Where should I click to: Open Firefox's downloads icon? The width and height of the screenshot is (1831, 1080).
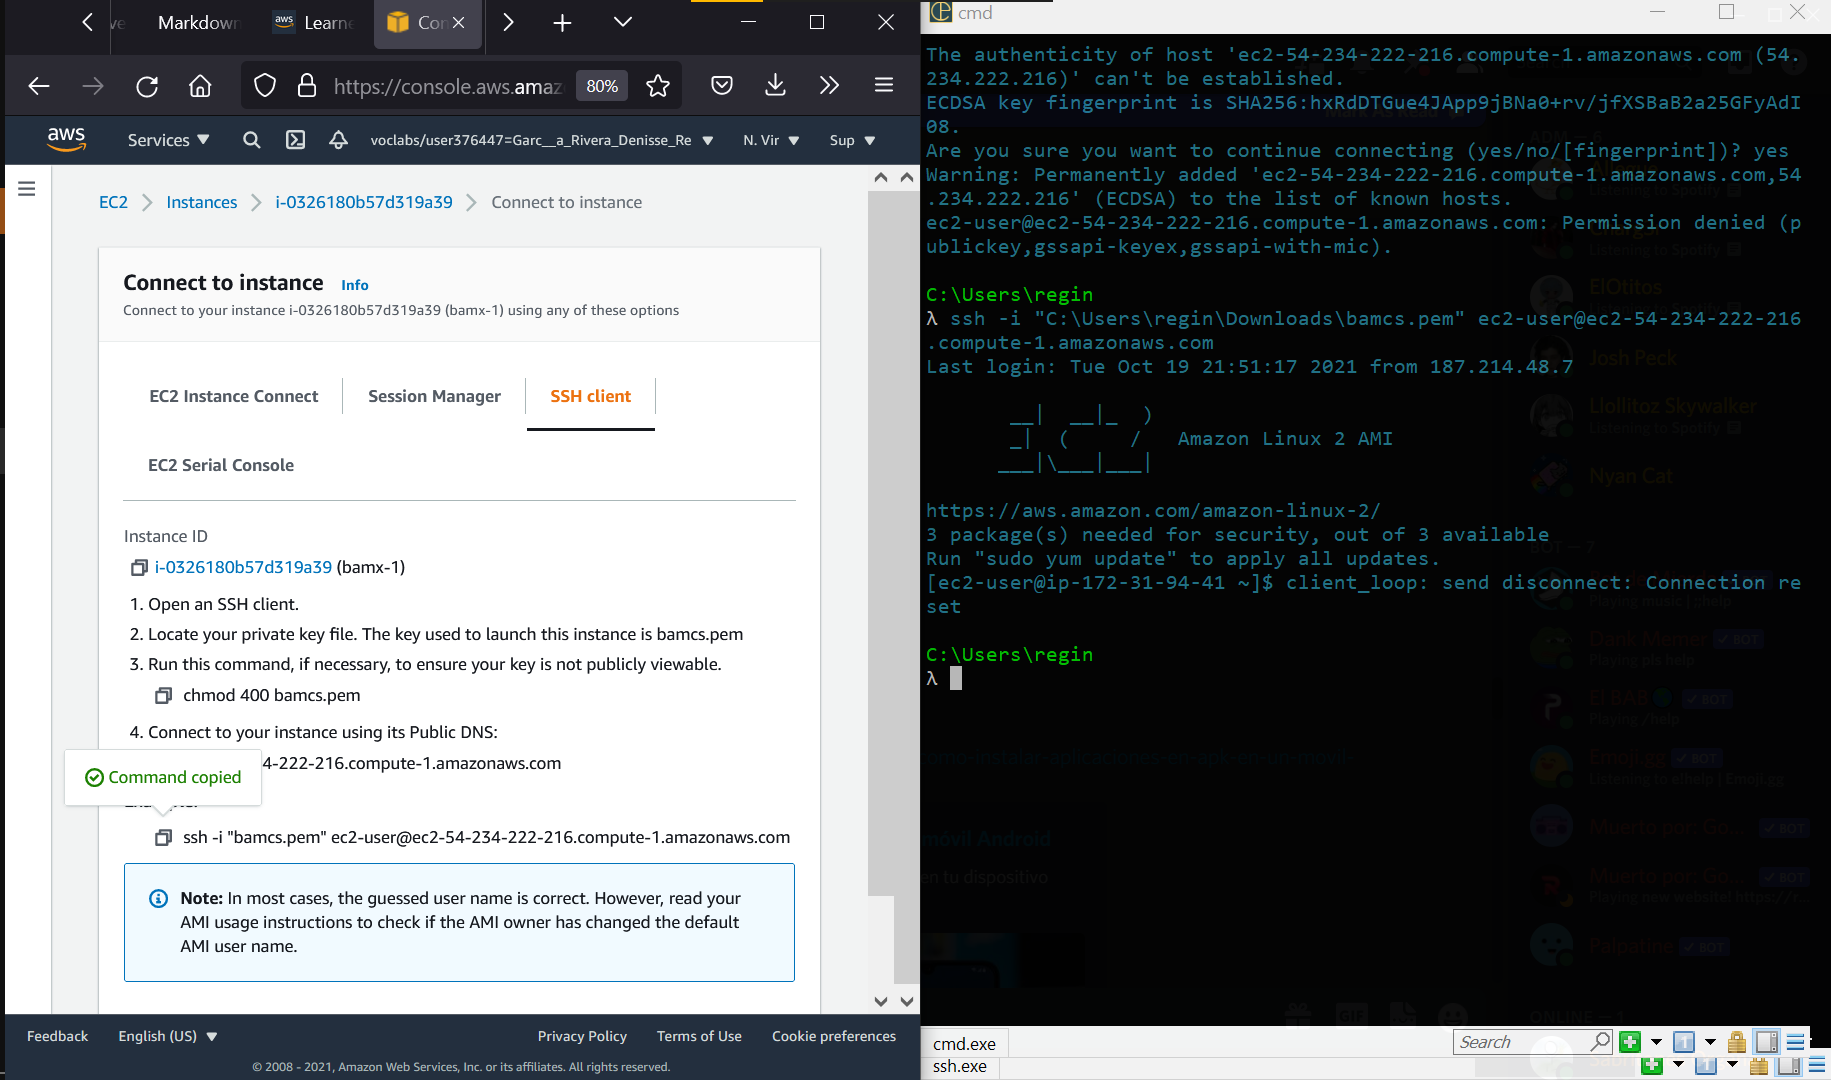pyautogui.click(x=775, y=86)
